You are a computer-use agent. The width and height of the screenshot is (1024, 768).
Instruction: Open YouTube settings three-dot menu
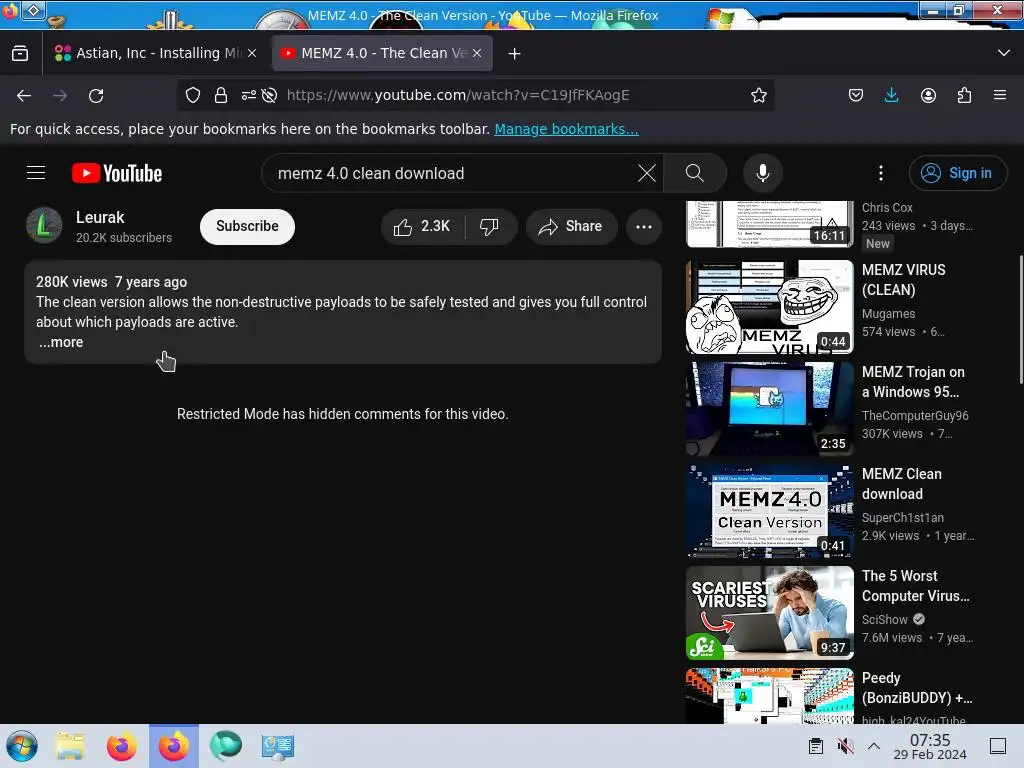point(881,173)
